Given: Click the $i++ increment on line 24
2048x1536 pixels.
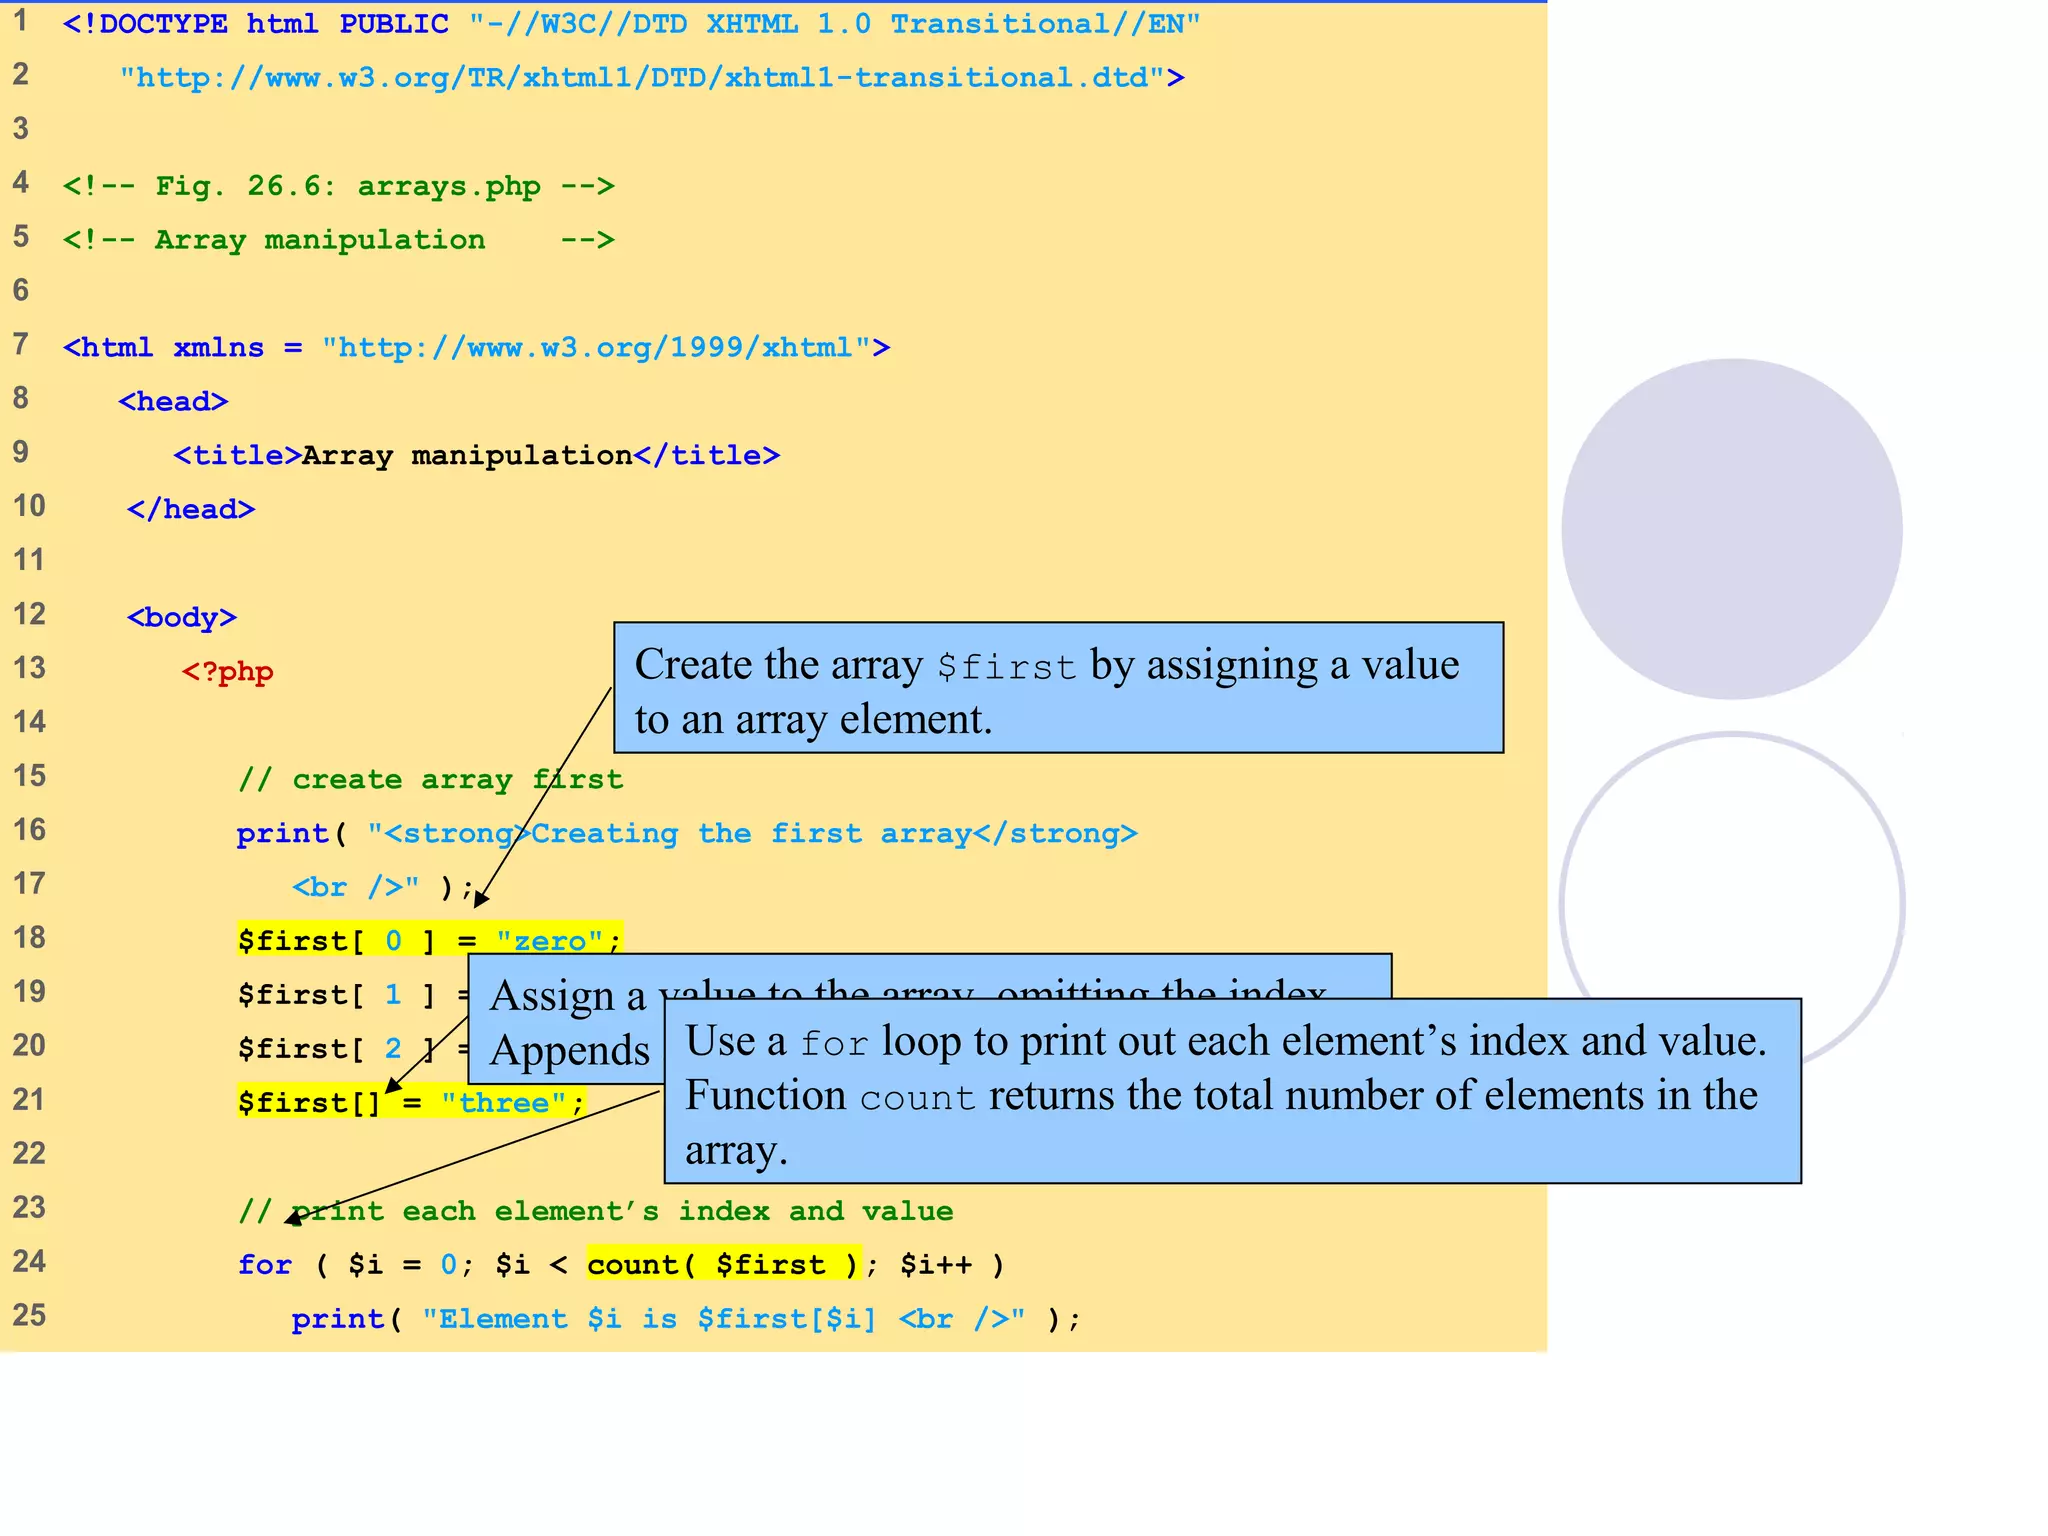Looking at the screenshot, I should [x=936, y=1265].
